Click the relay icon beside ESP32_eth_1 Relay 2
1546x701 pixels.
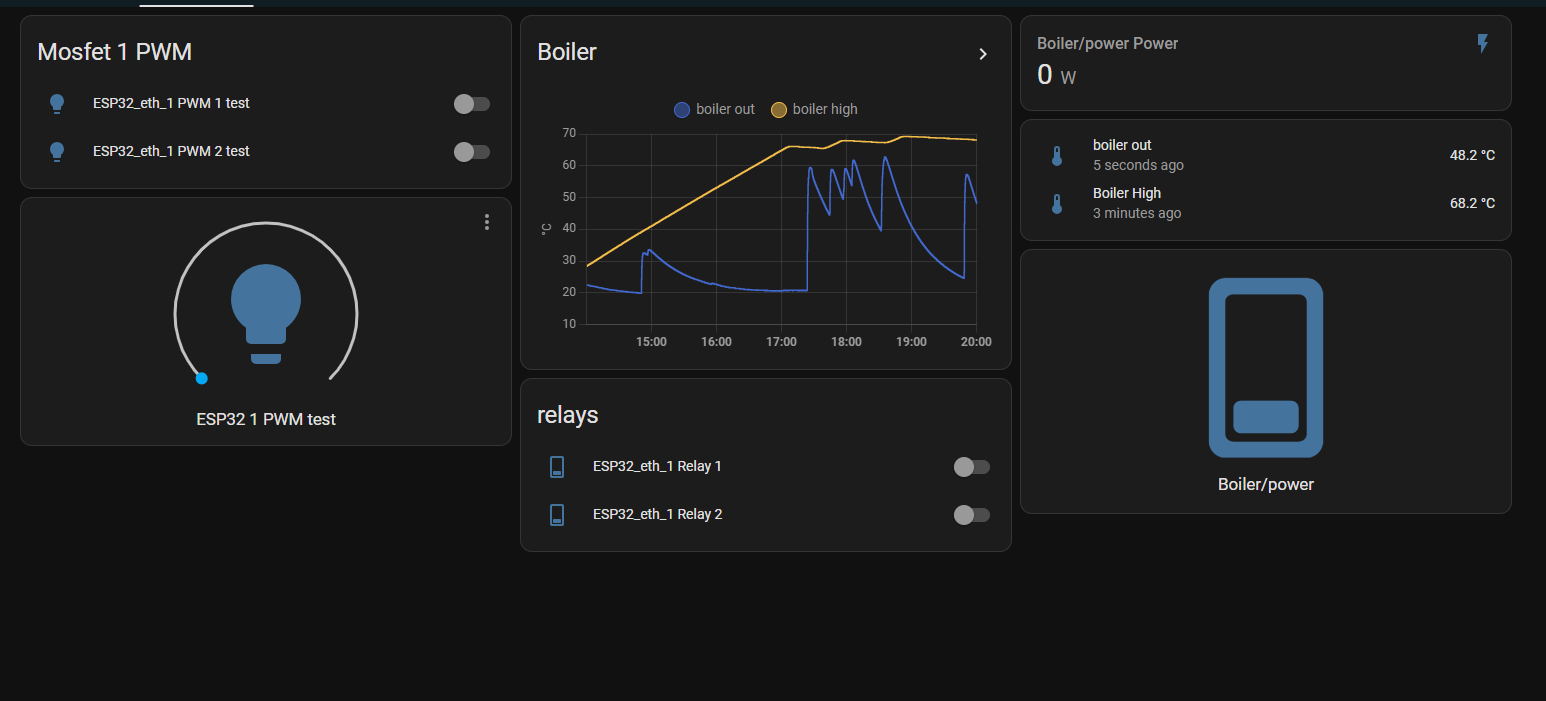point(557,514)
